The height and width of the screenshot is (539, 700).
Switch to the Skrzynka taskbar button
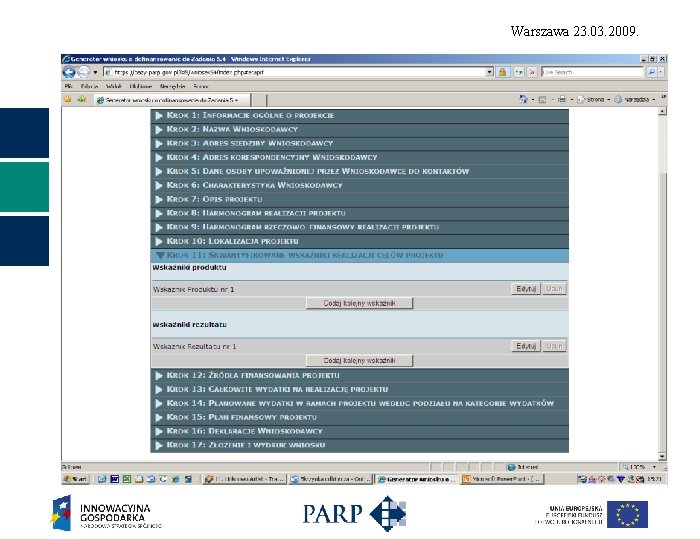coord(330,479)
